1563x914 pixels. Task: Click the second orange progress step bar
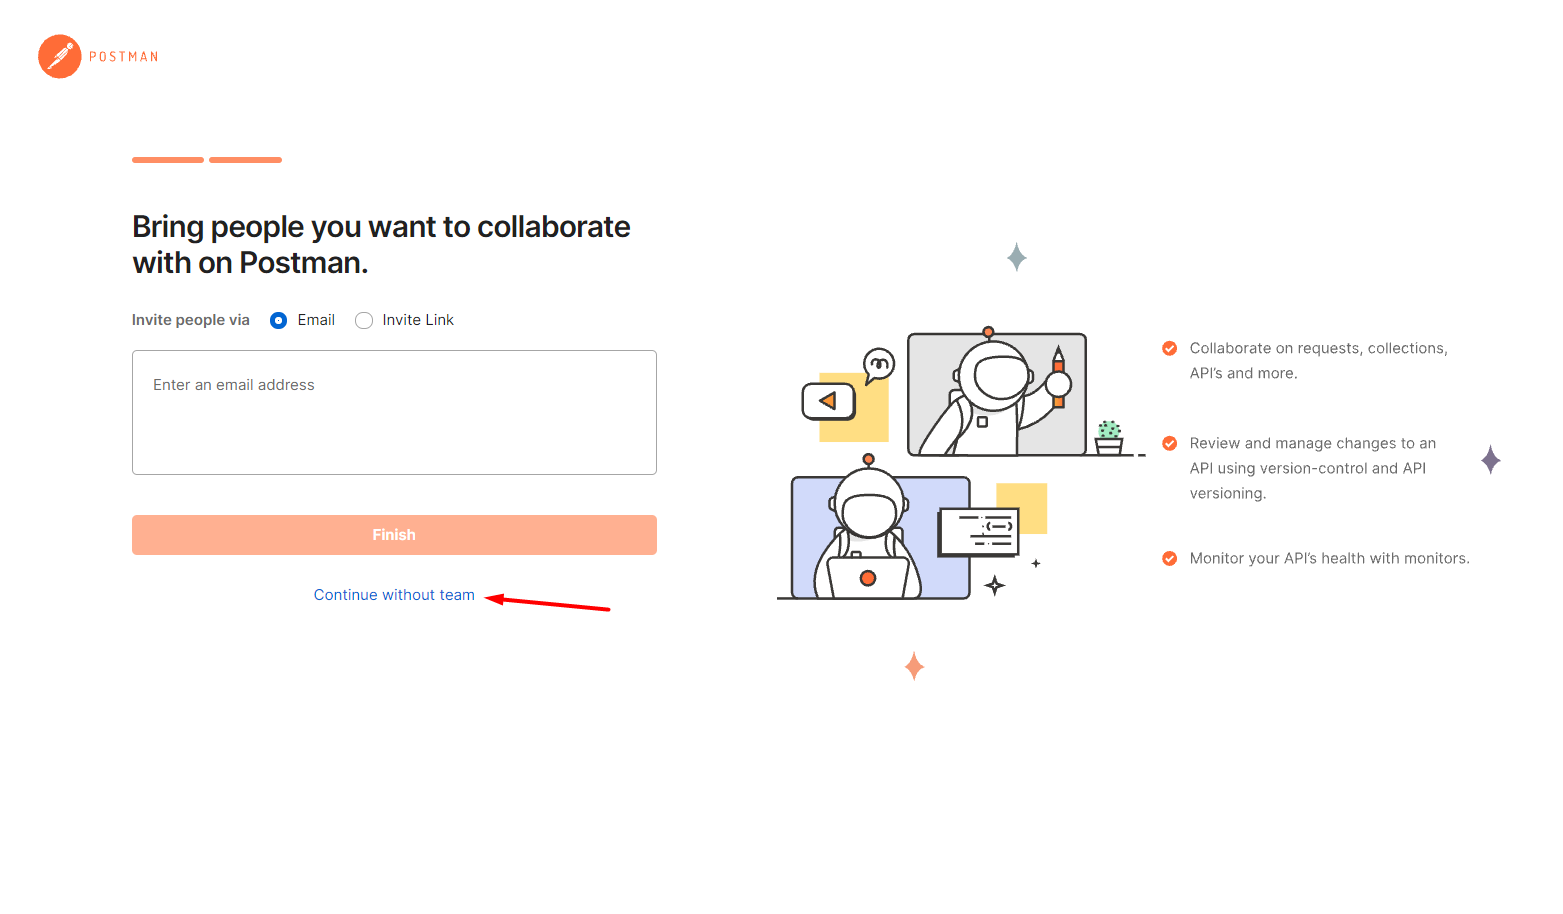(x=245, y=160)
